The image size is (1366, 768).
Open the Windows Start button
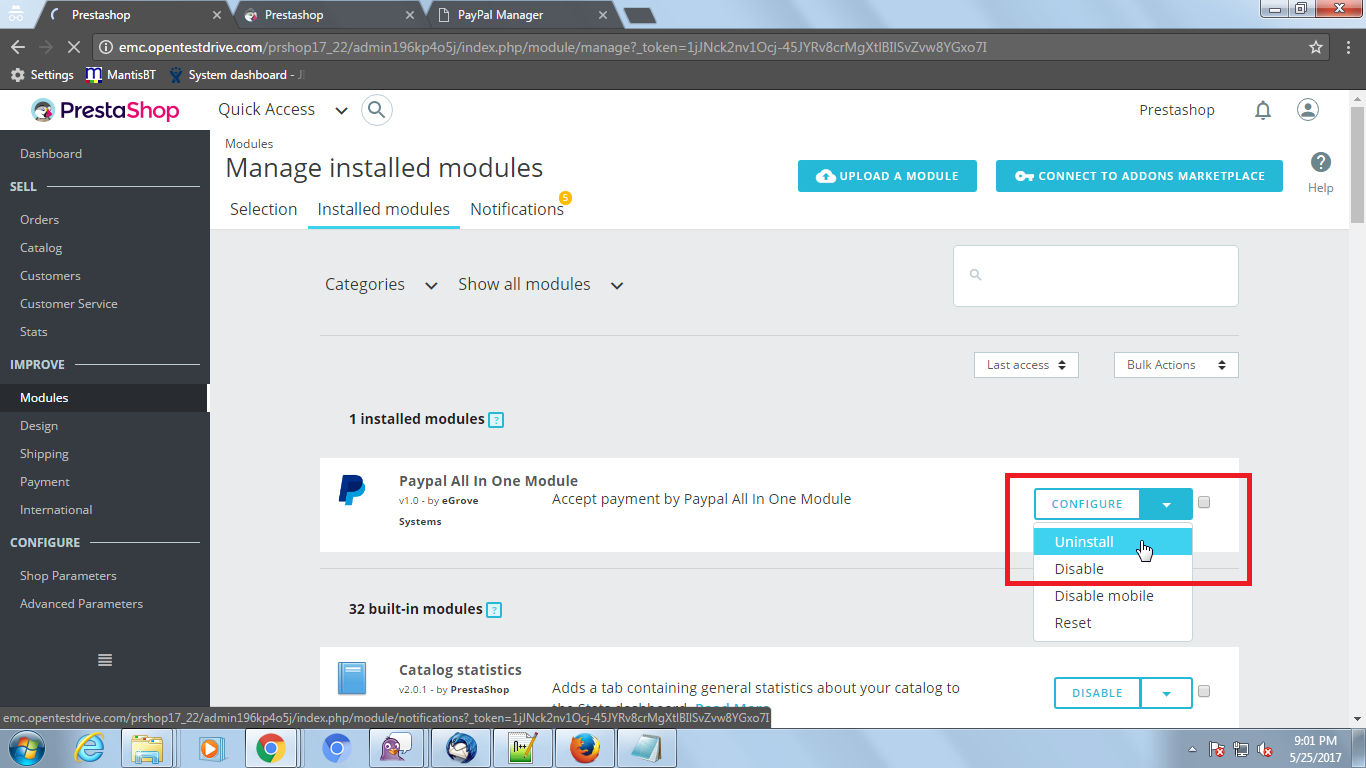click(x=25, y=748)
